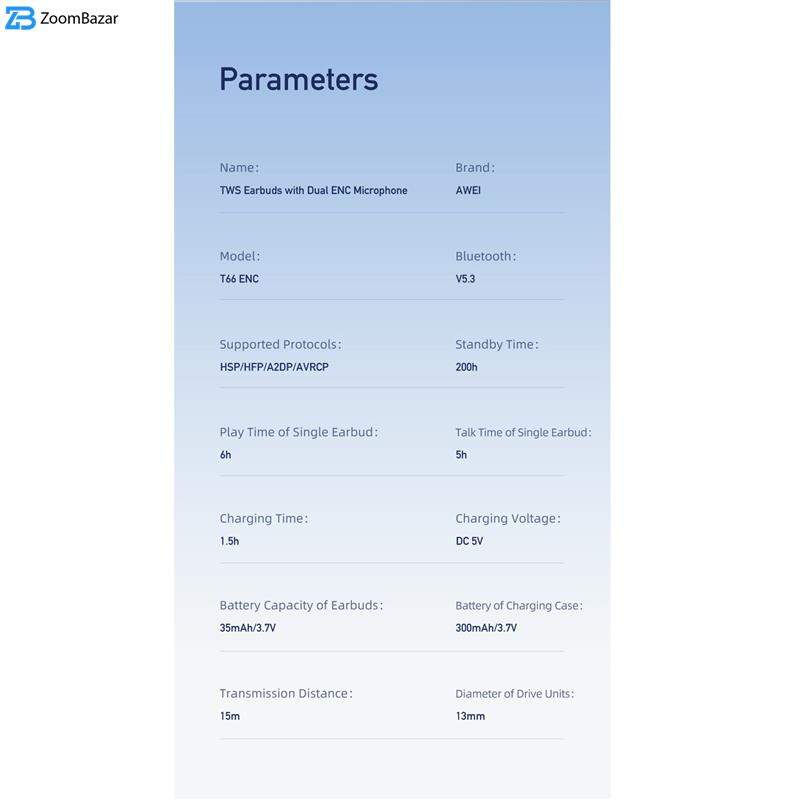Viewport: 800px width, 800px height.
Task: Select the 1.5h charging time value
Action: coord(229,541)
